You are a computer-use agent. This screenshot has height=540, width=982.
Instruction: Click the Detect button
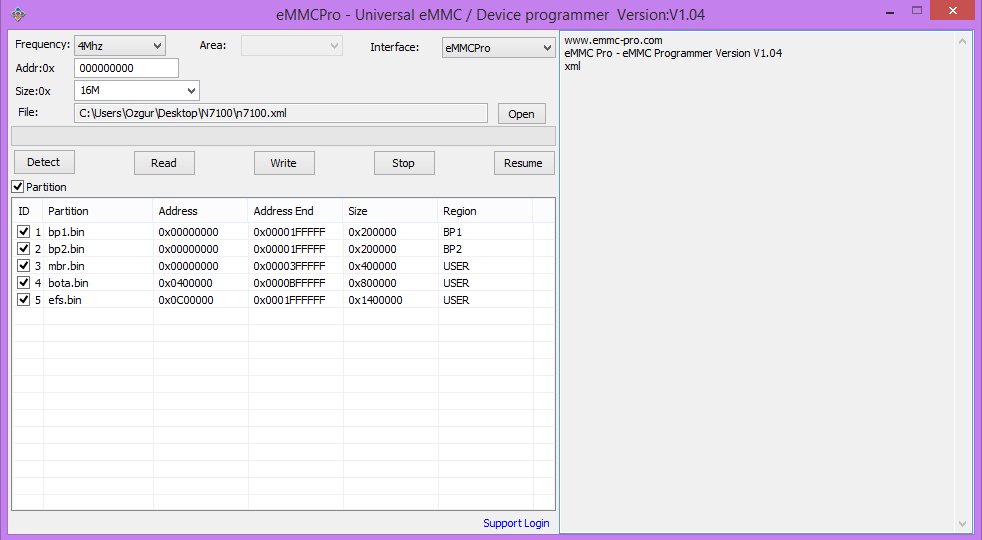[x=44, y=162]
